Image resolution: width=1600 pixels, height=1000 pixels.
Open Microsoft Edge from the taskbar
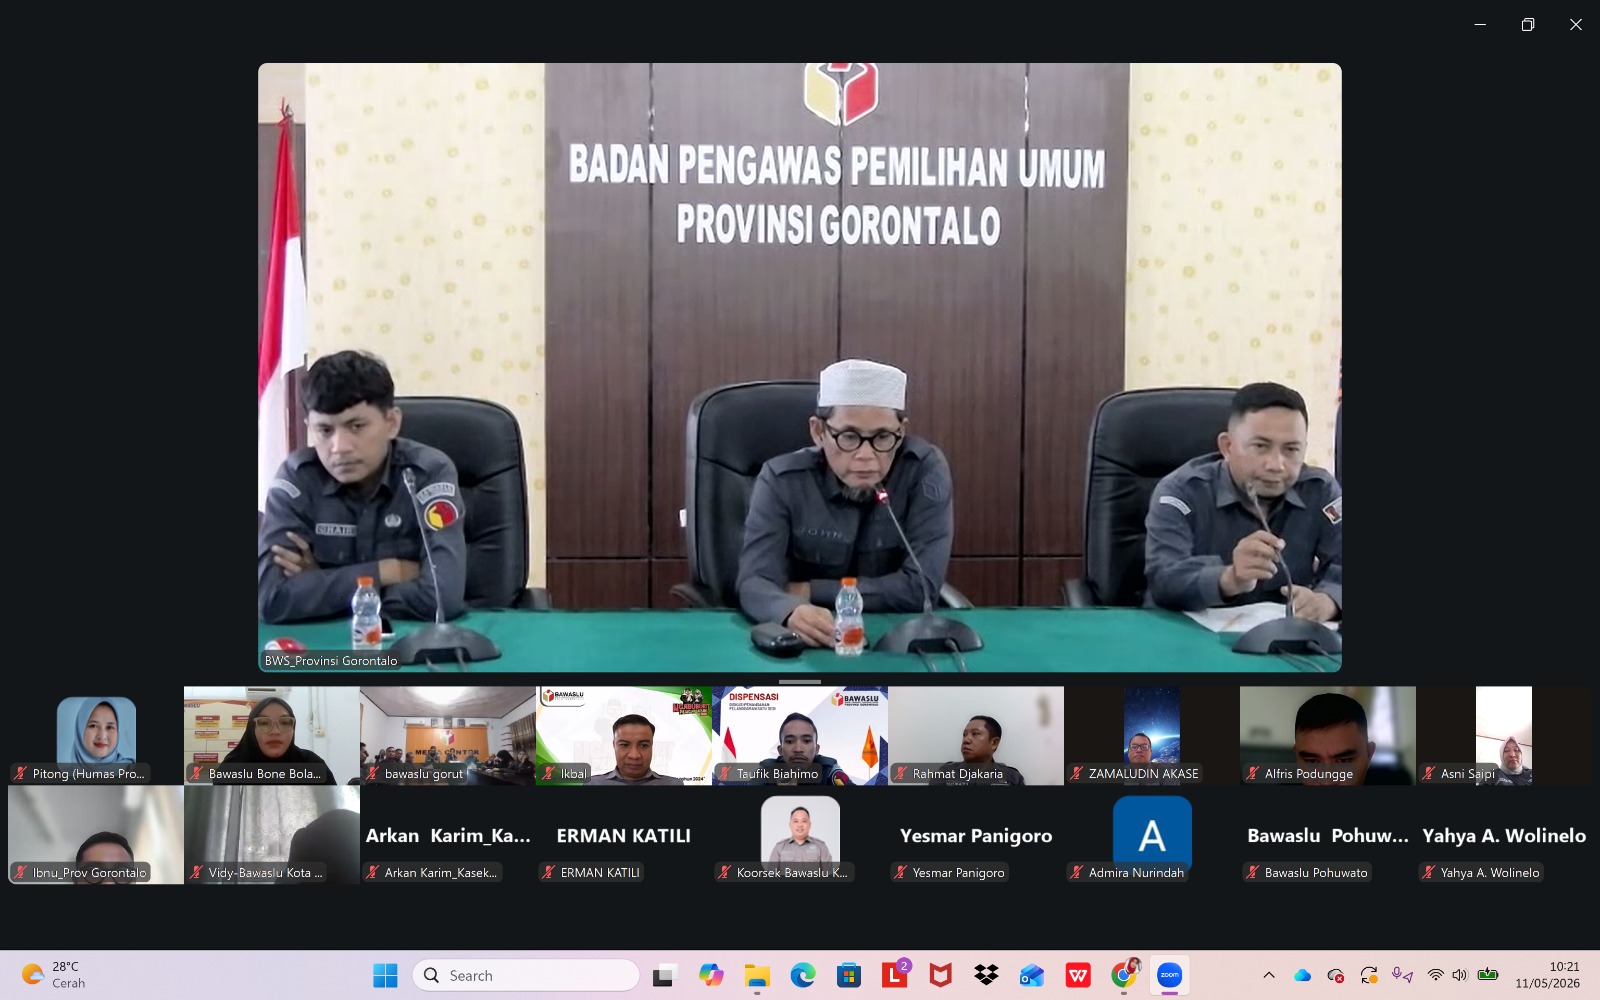point(803,975)
